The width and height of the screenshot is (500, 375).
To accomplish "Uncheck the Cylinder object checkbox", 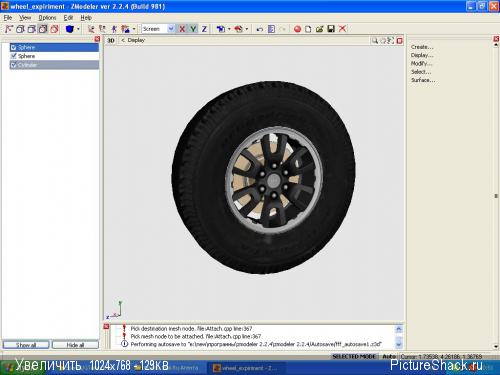I will pos(14,65).
